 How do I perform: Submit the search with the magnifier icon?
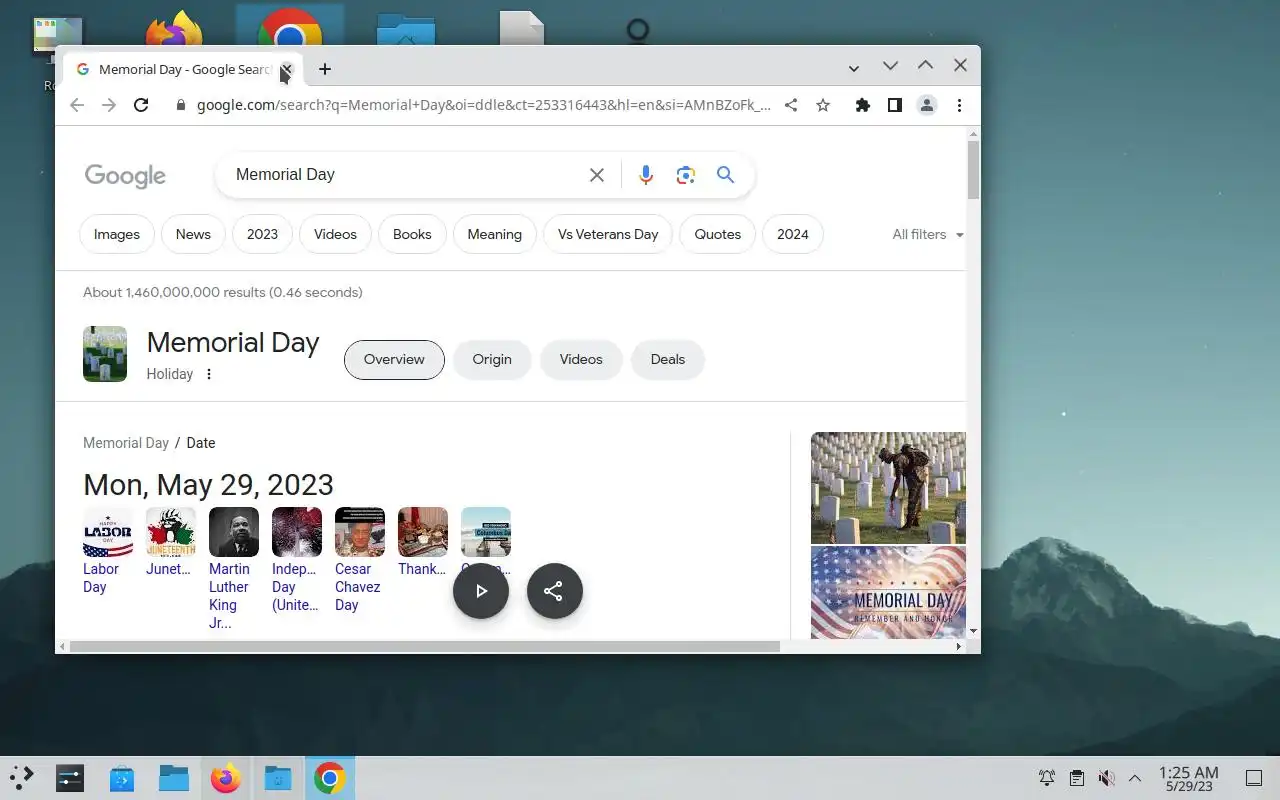[x=726, y=175]
